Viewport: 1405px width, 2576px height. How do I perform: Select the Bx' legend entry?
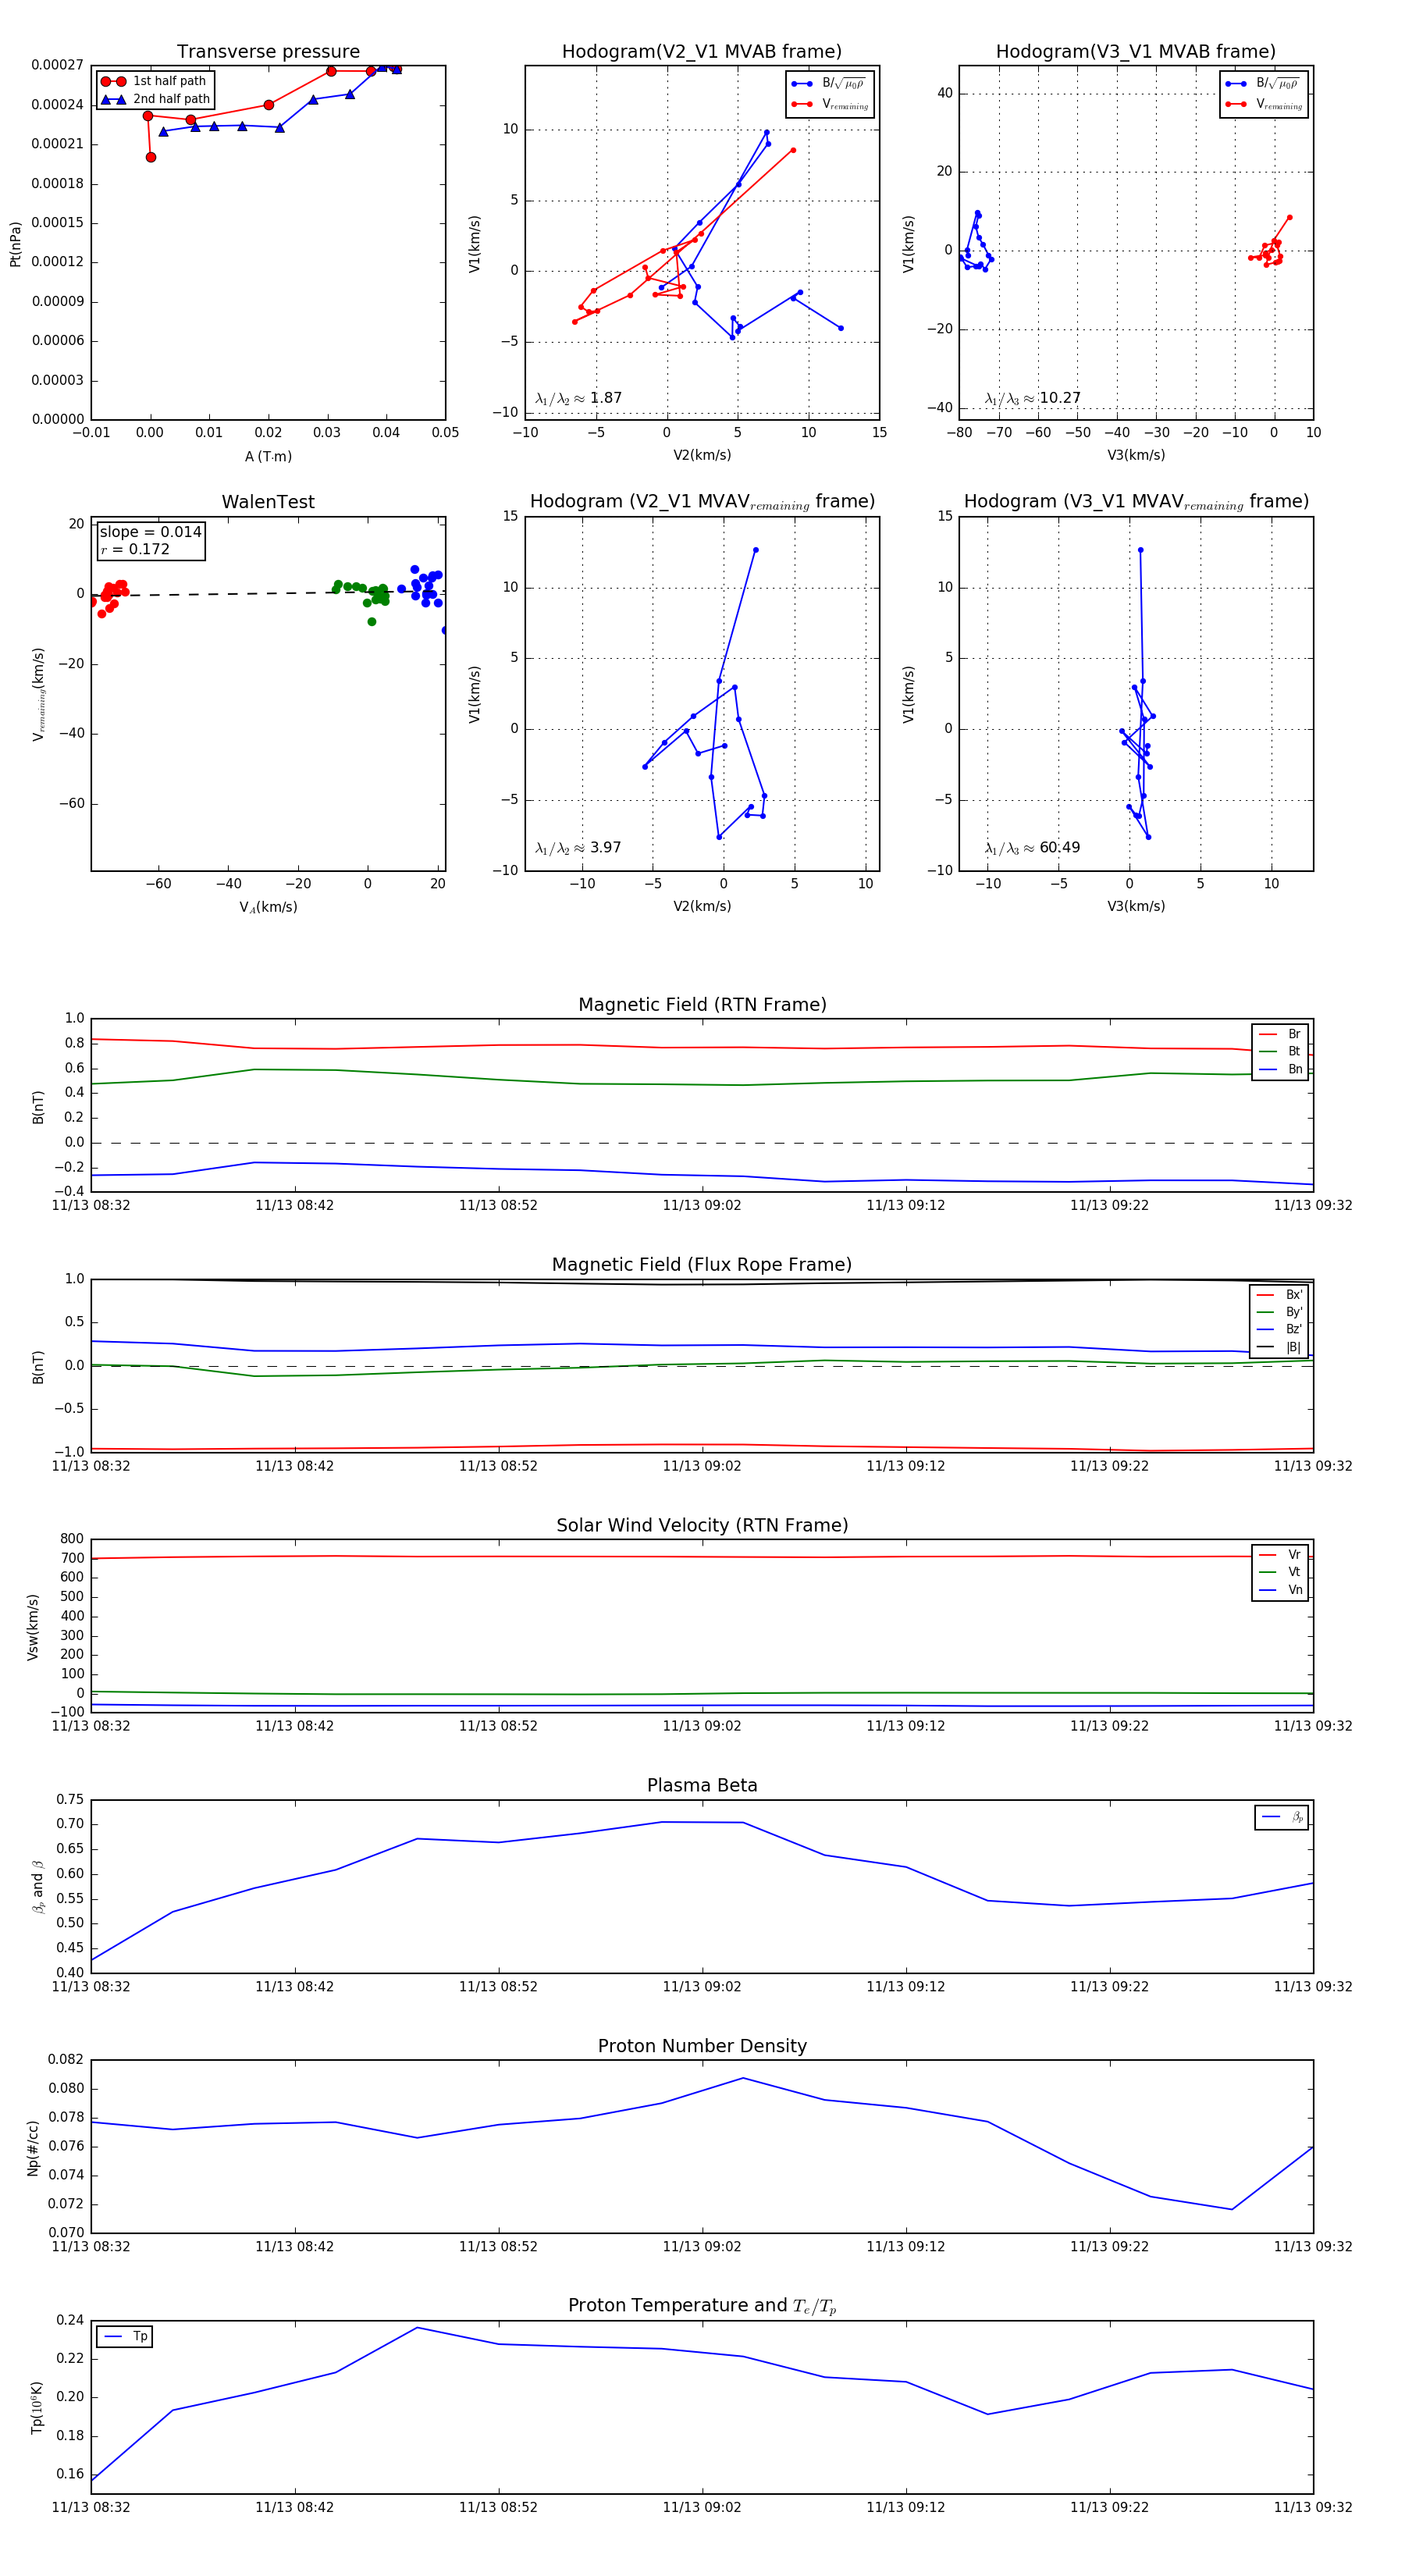pos(1280,1295)
